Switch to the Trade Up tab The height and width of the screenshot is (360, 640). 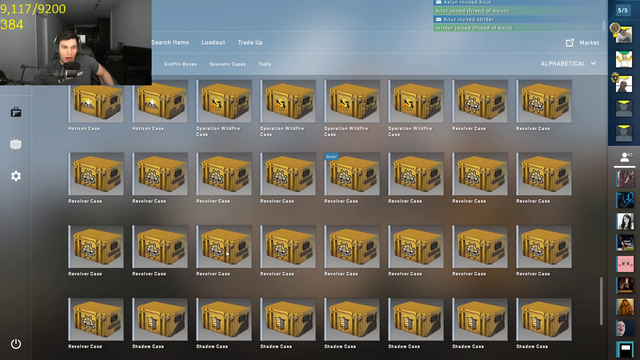[x=250, y=42]
